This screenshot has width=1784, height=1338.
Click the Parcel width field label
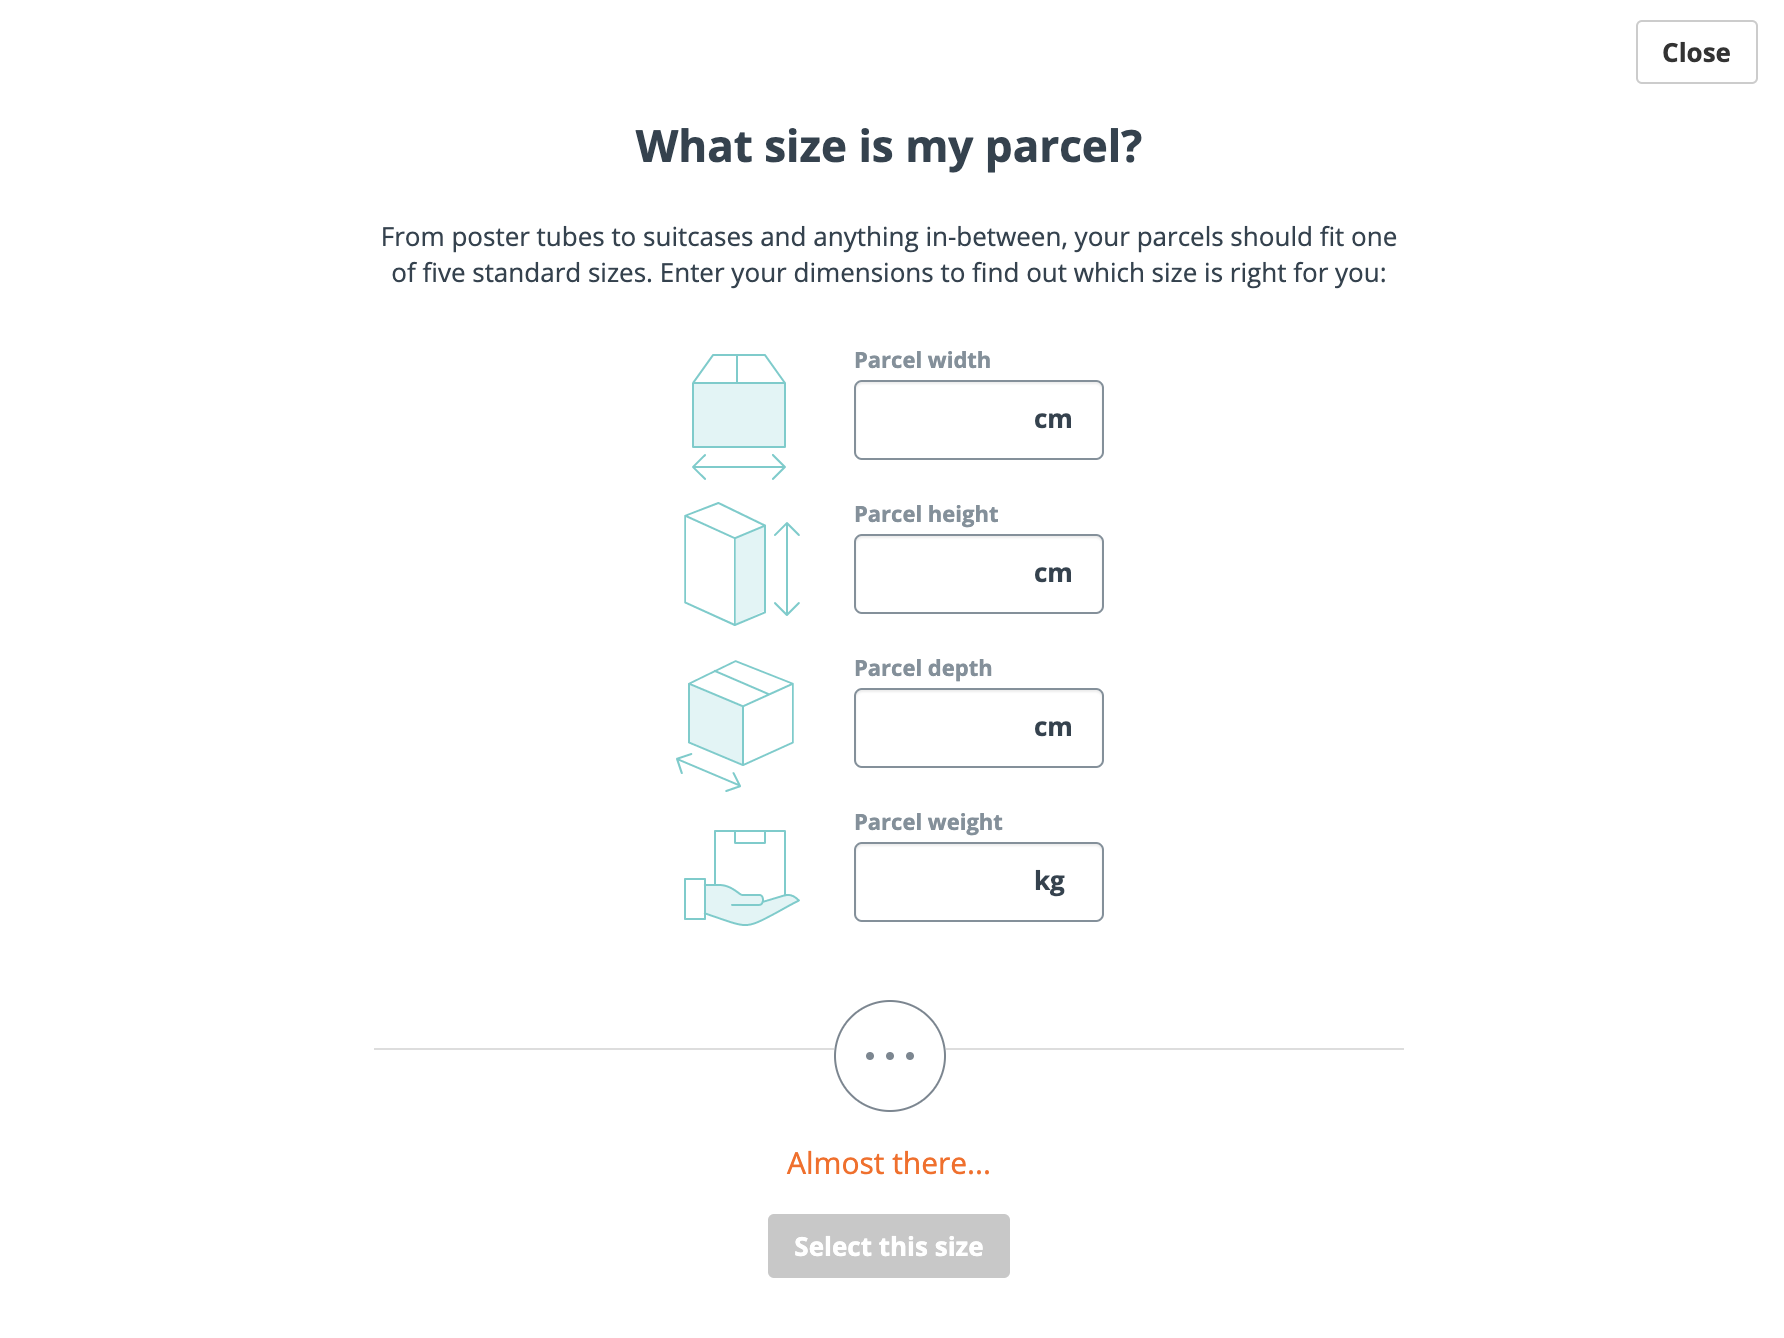tap(922, 359)
